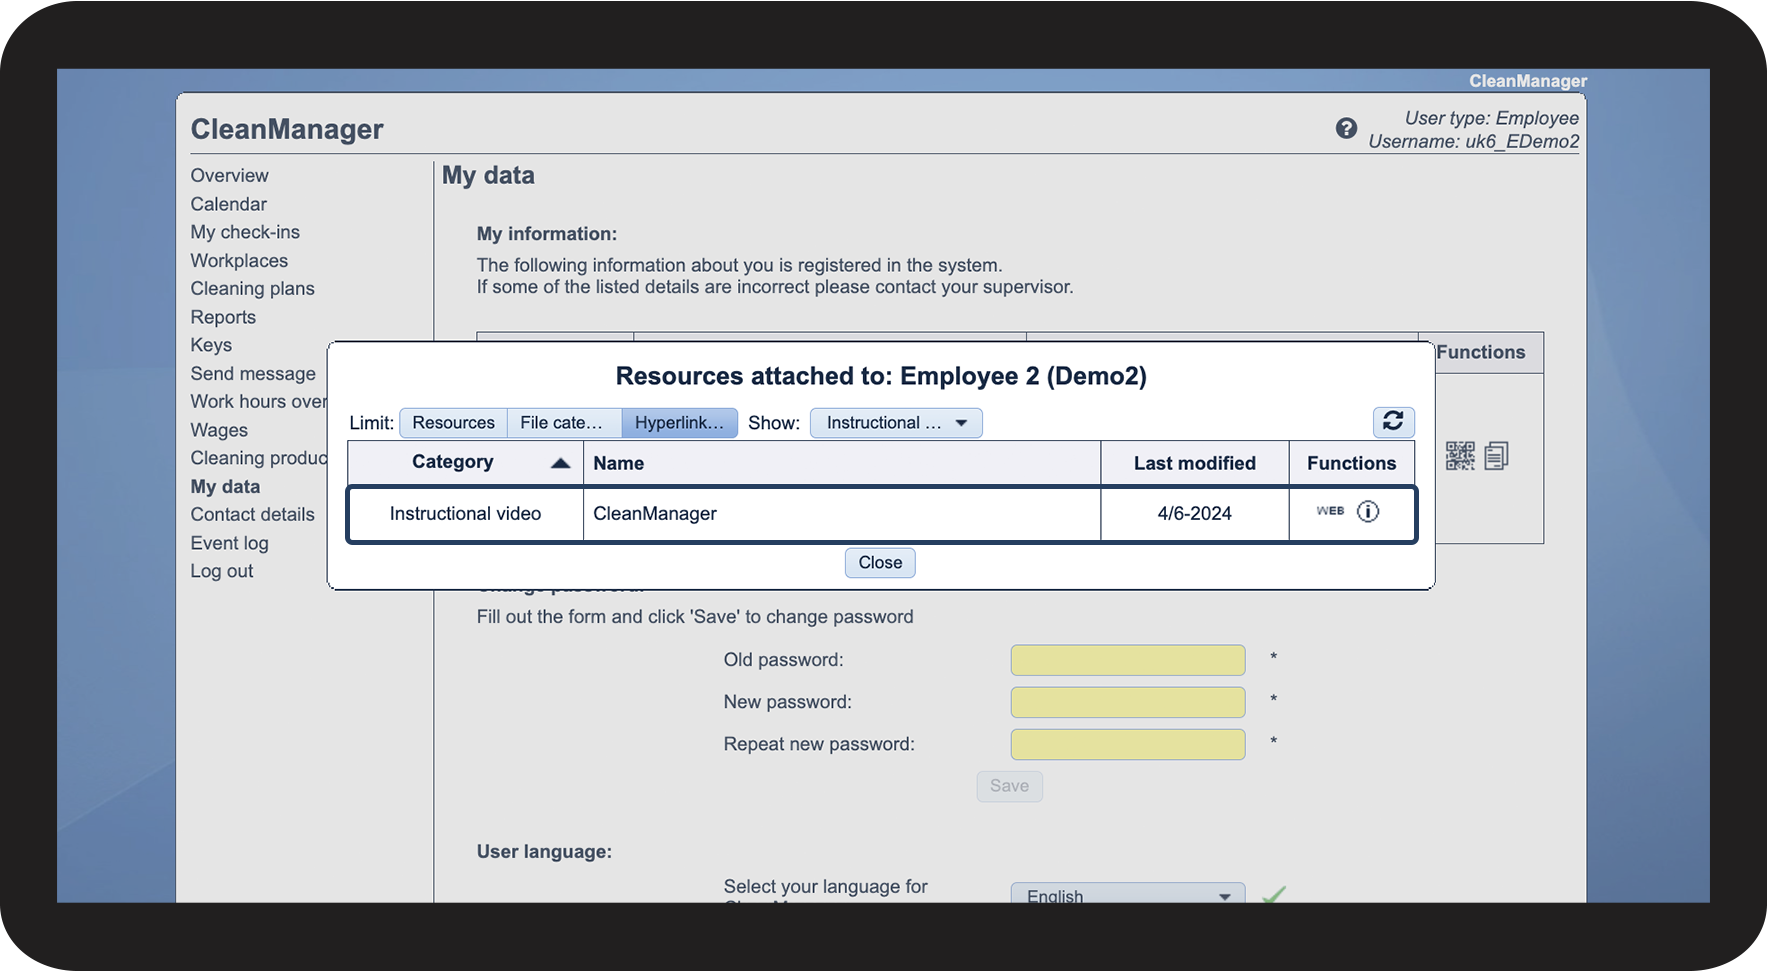The image size is (1767, 971).
Task: Click the documents icon beside the QR code
Action: (x=1496, y=456)
